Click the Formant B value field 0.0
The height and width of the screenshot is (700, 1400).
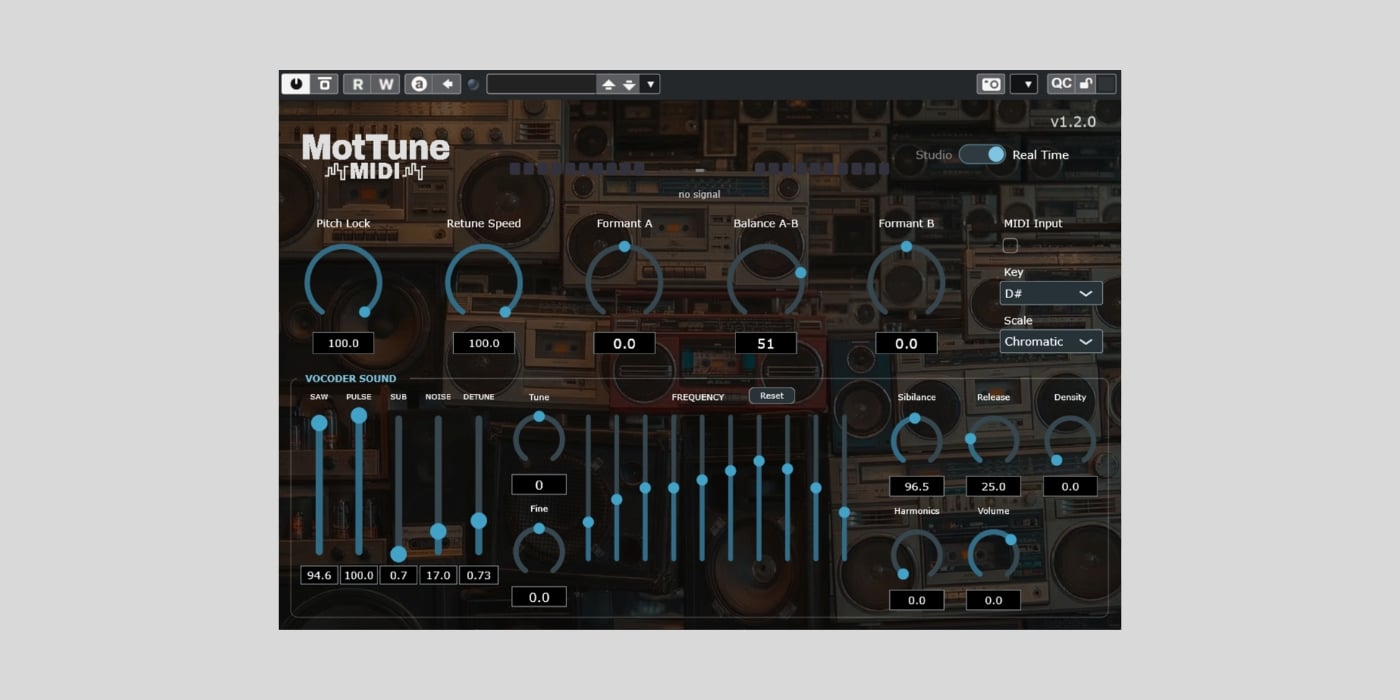906,343
